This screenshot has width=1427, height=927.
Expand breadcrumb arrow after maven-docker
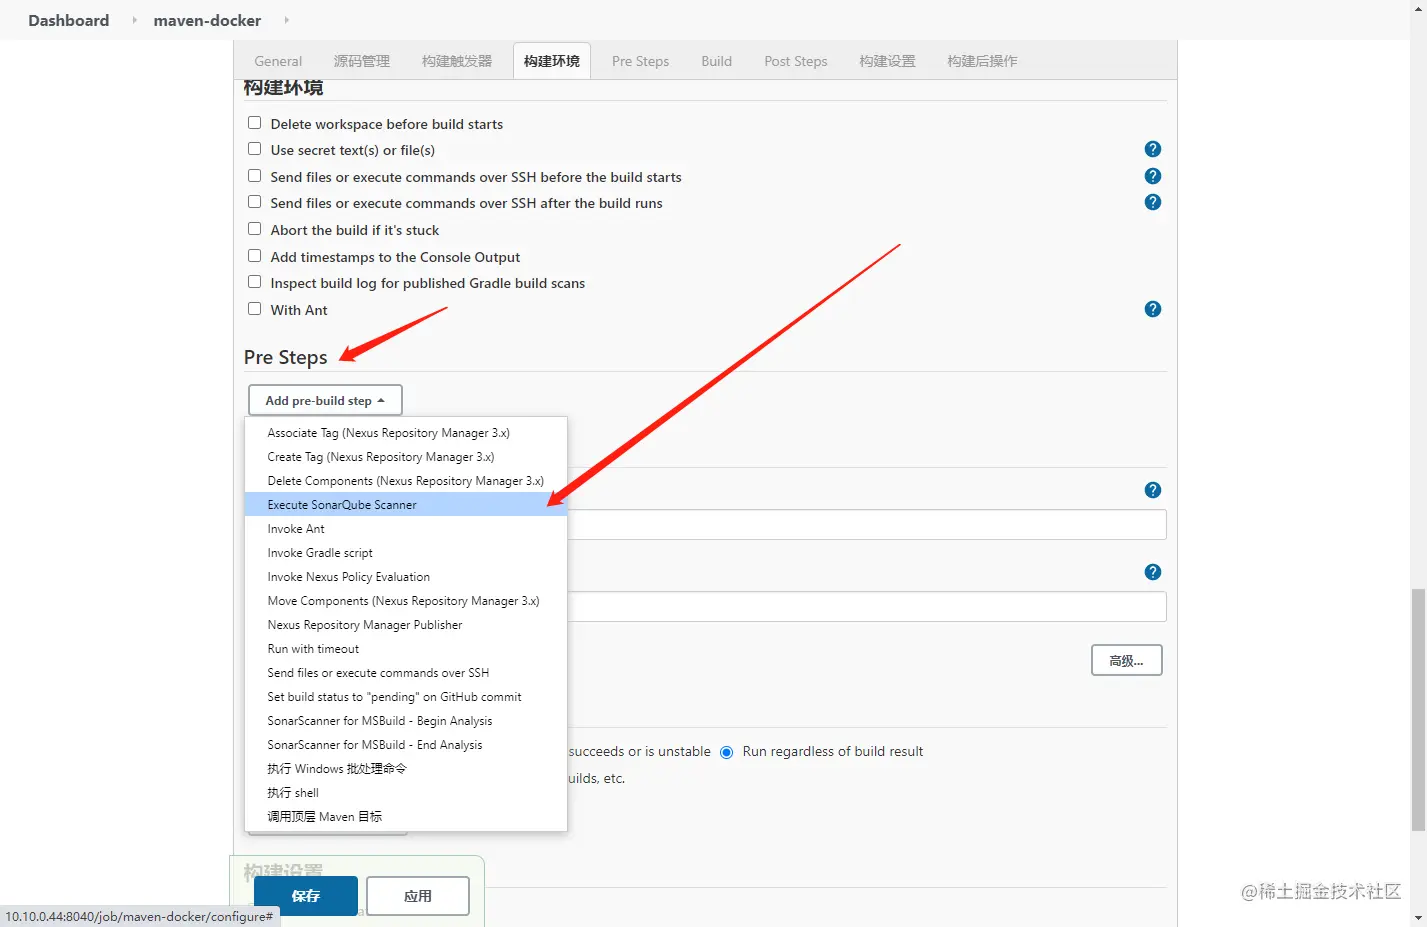point(286,20)
